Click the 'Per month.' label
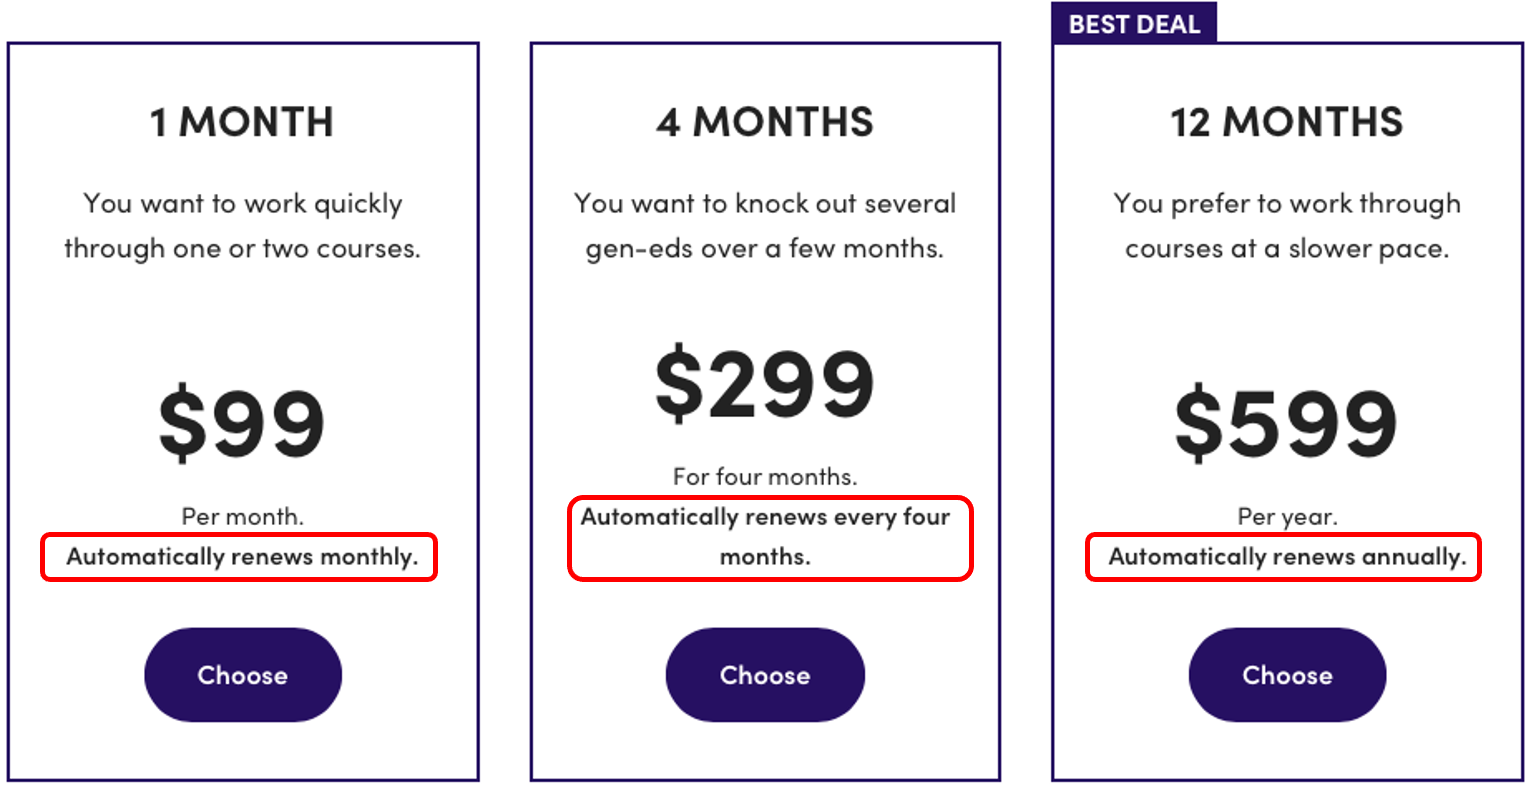 coord(242,517)
